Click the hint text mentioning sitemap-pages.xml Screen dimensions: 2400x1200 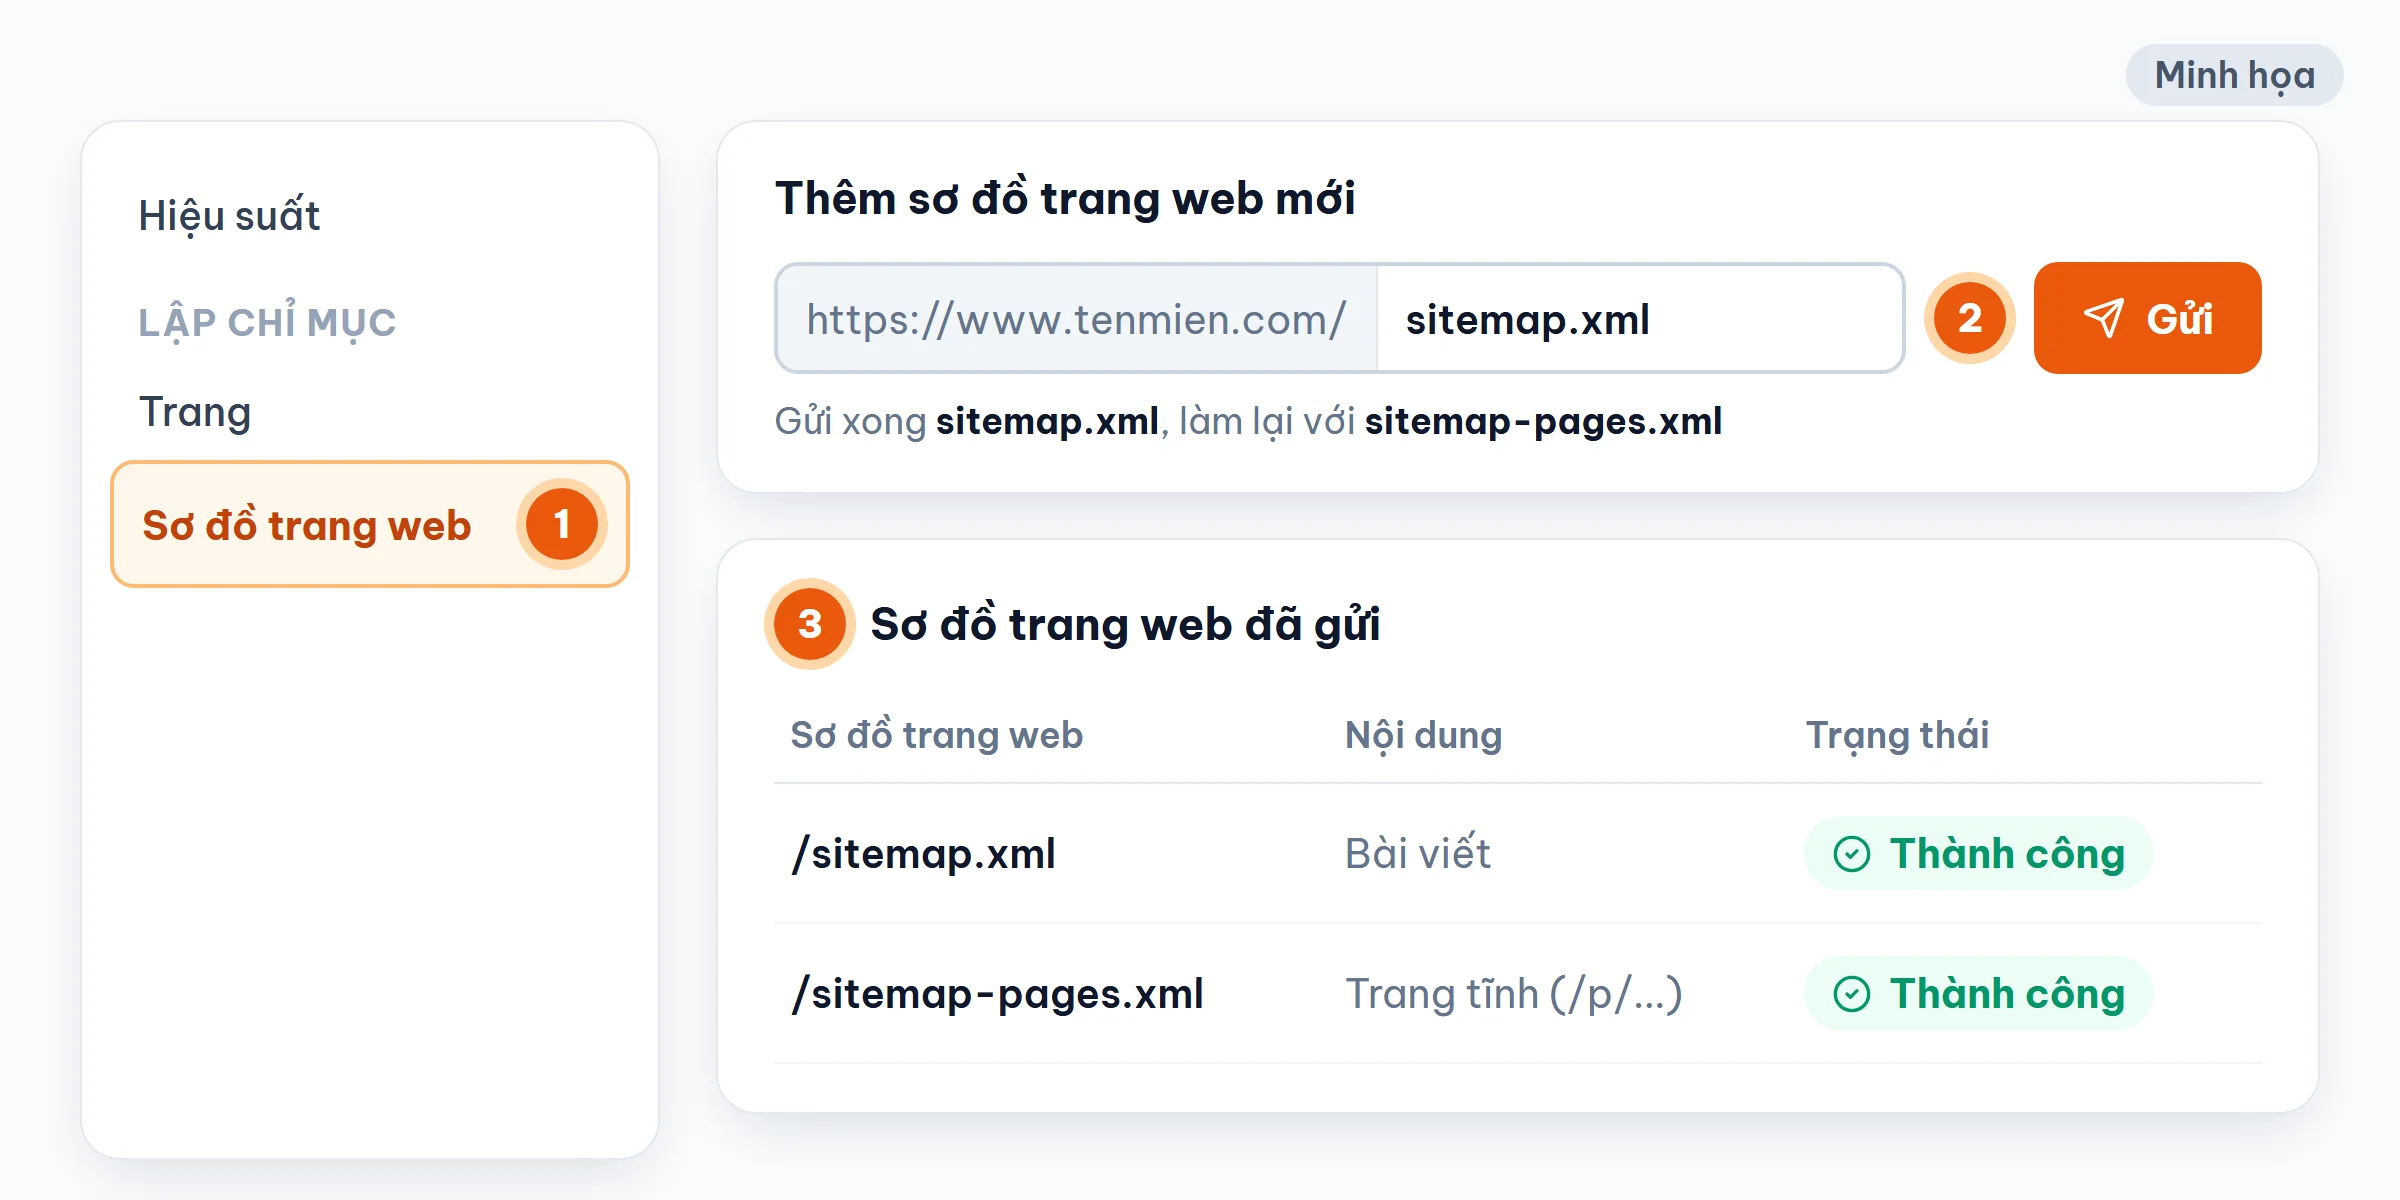1248,421
